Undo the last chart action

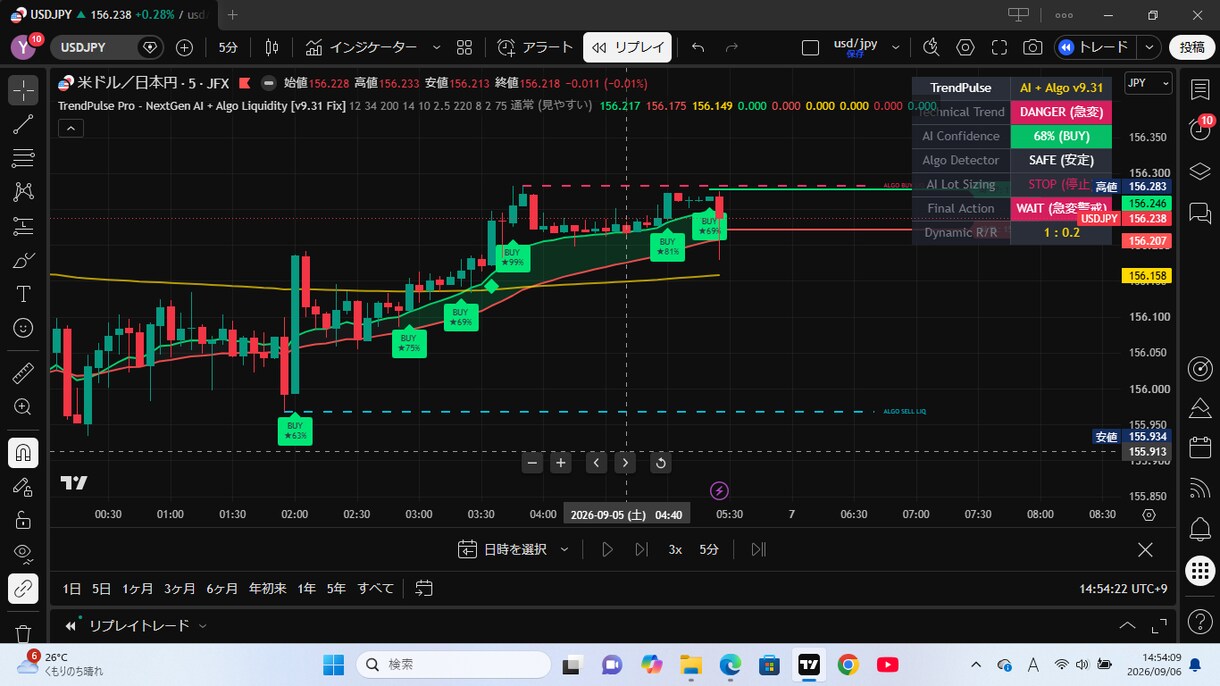click(x=698, y=47)
